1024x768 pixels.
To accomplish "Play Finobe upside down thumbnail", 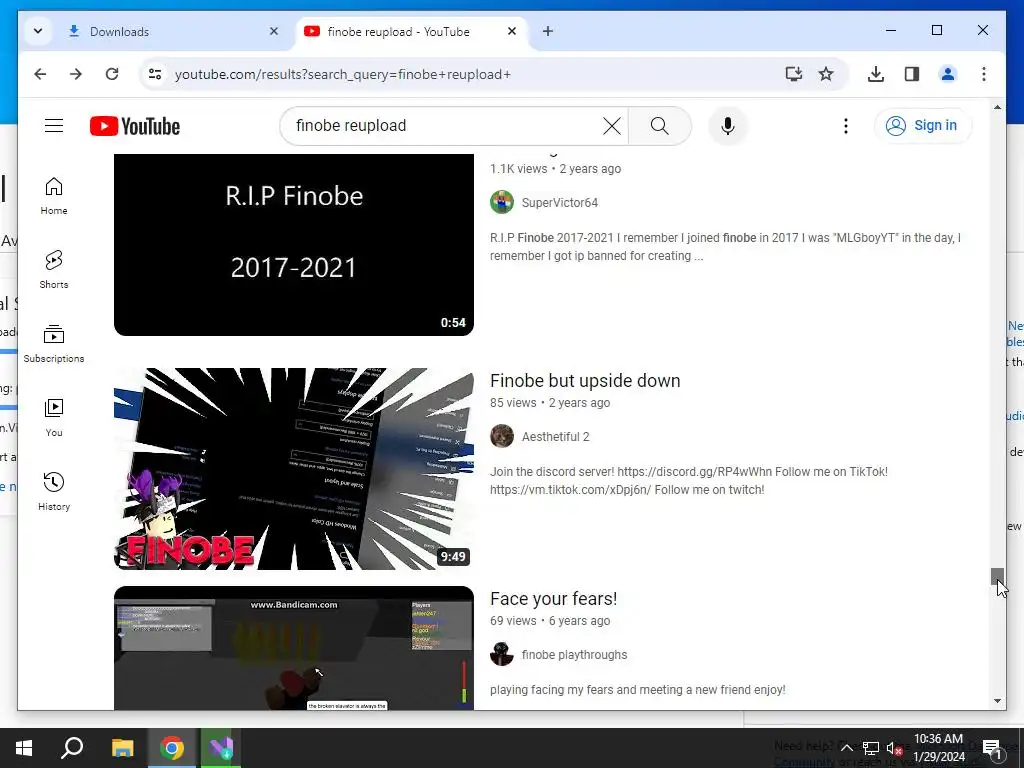I will point(294,469).
